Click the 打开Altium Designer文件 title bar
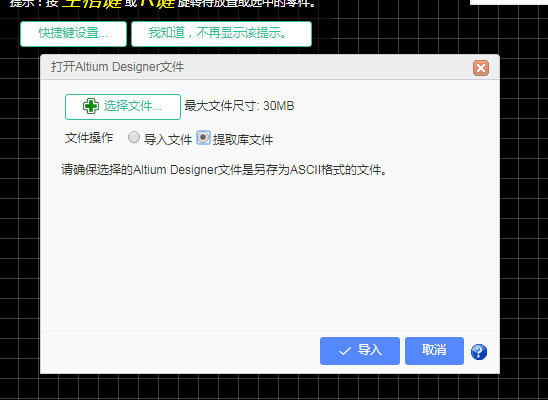This screenshot has width=548, height=400. click(x=270, y=67)
